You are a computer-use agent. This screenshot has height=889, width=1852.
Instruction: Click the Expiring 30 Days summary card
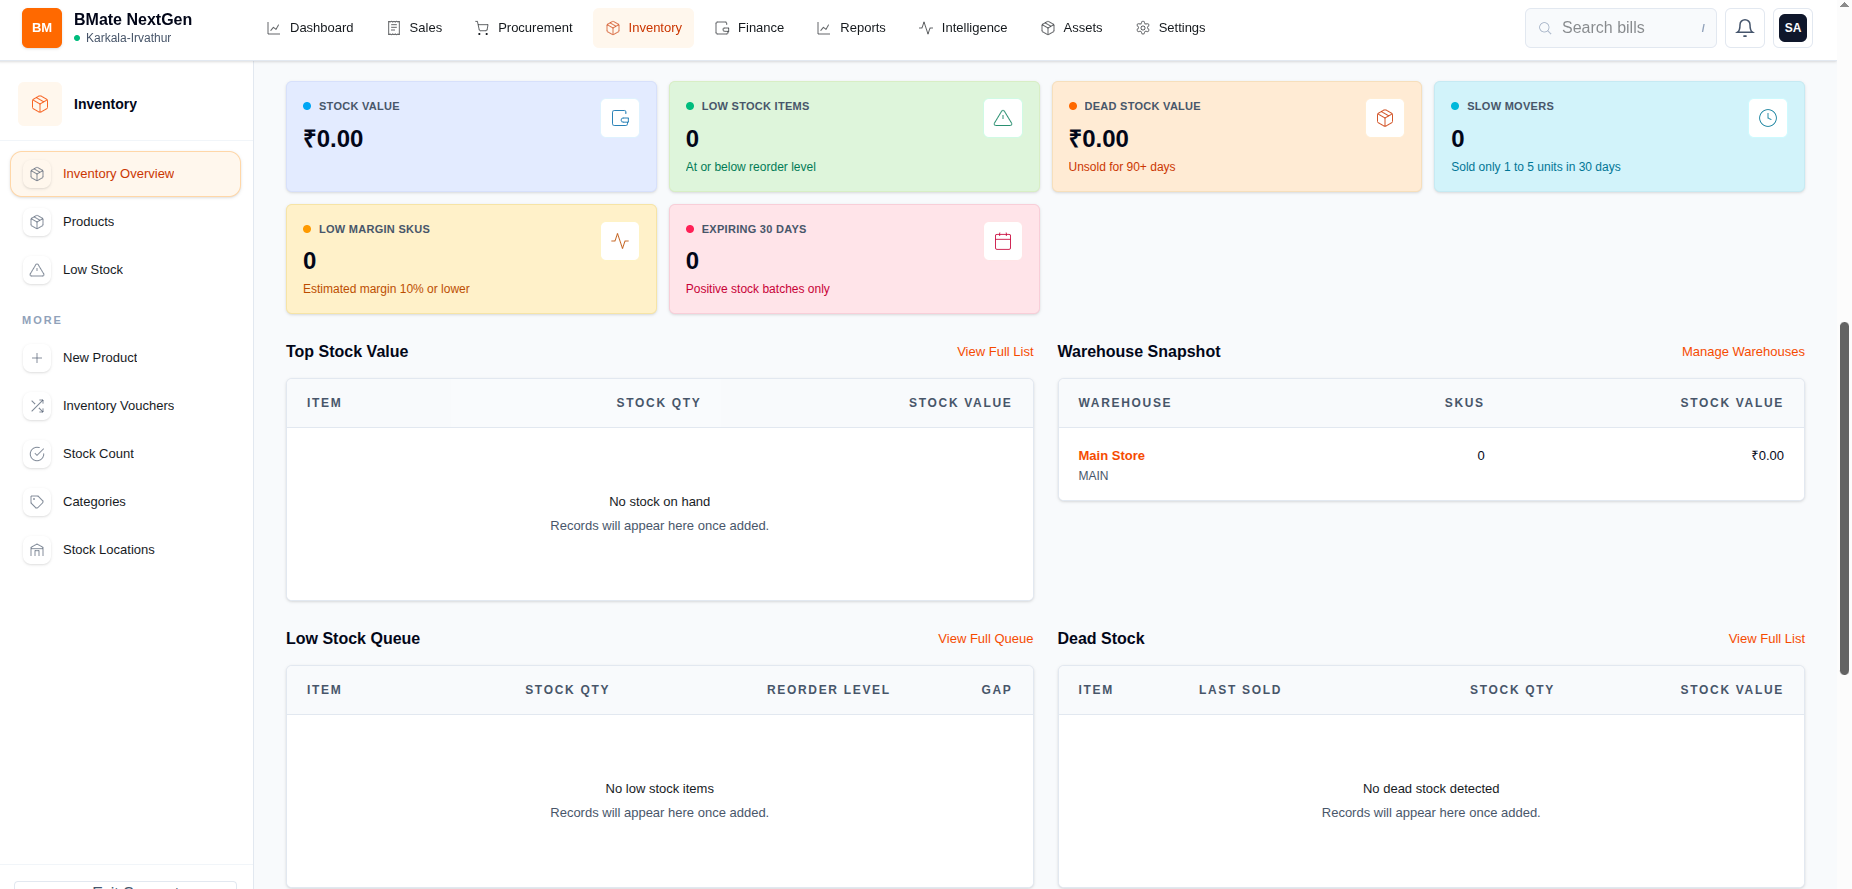(x=854, y=259)
